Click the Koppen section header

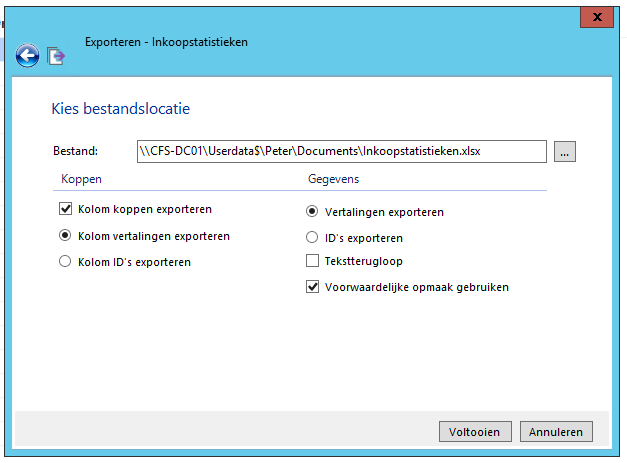(x=81, y=179)
